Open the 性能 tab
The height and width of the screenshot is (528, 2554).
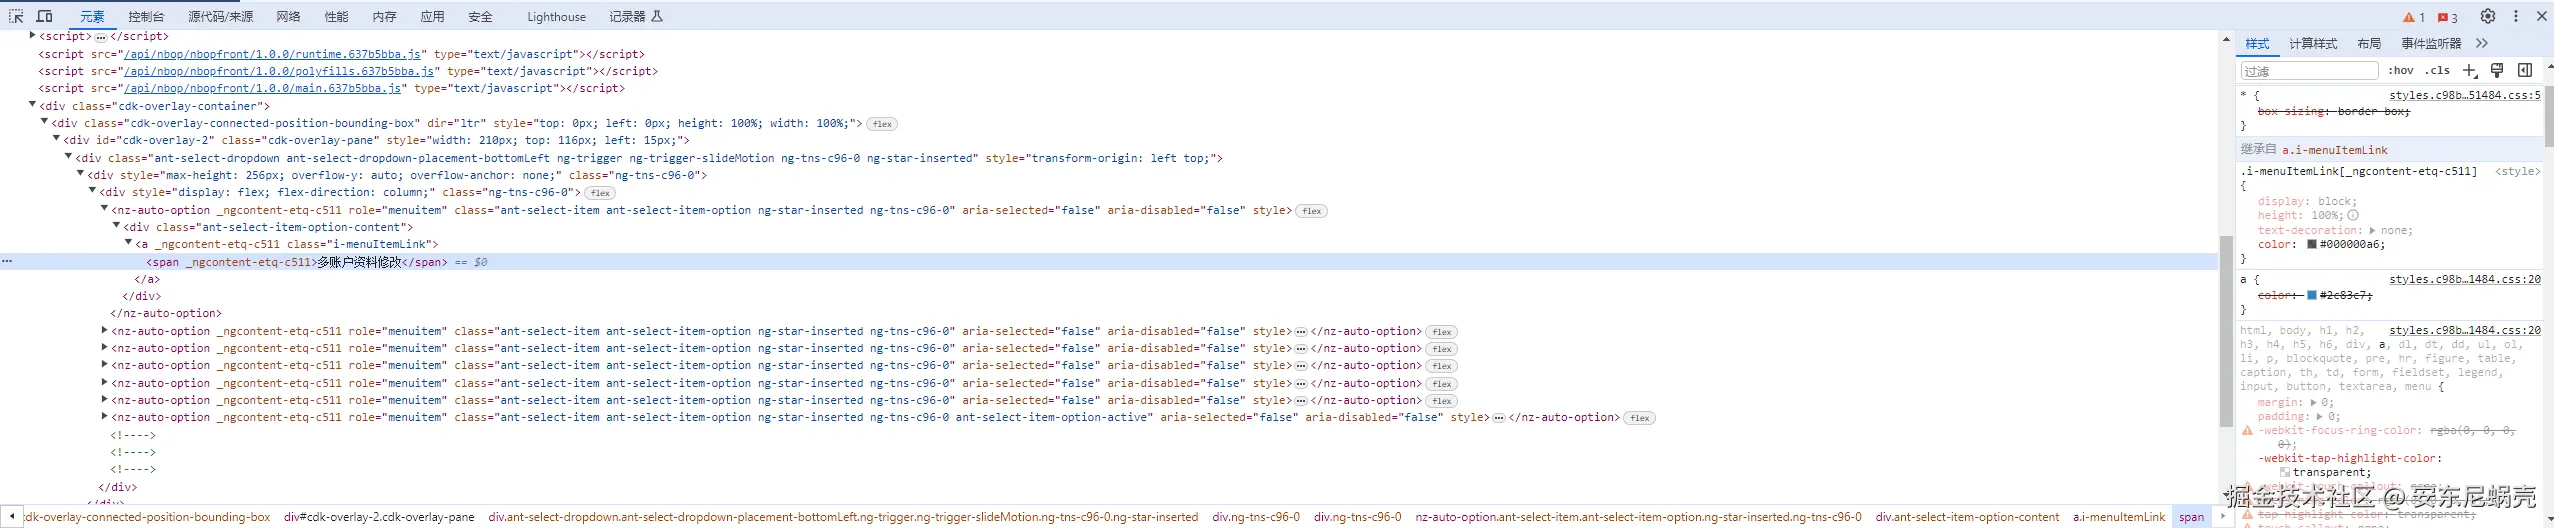pyautogui.click(x=336, y=17)
